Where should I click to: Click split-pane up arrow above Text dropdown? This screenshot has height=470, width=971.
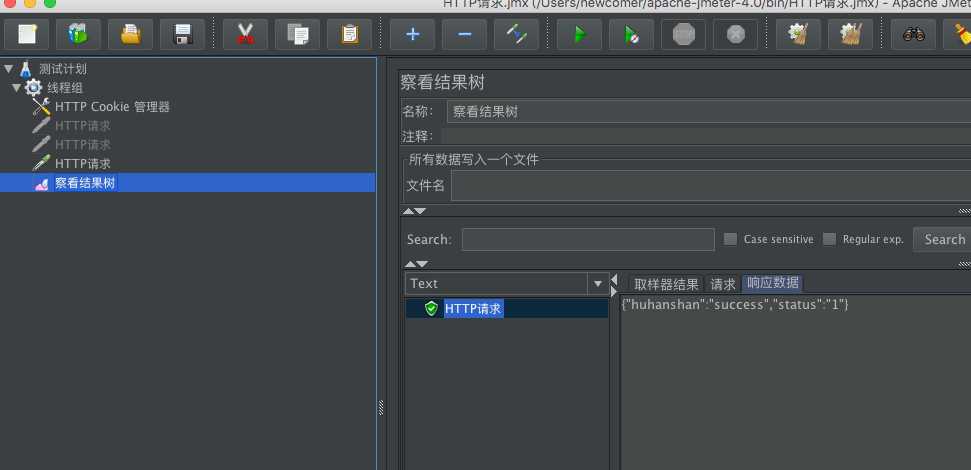point(409,264)
